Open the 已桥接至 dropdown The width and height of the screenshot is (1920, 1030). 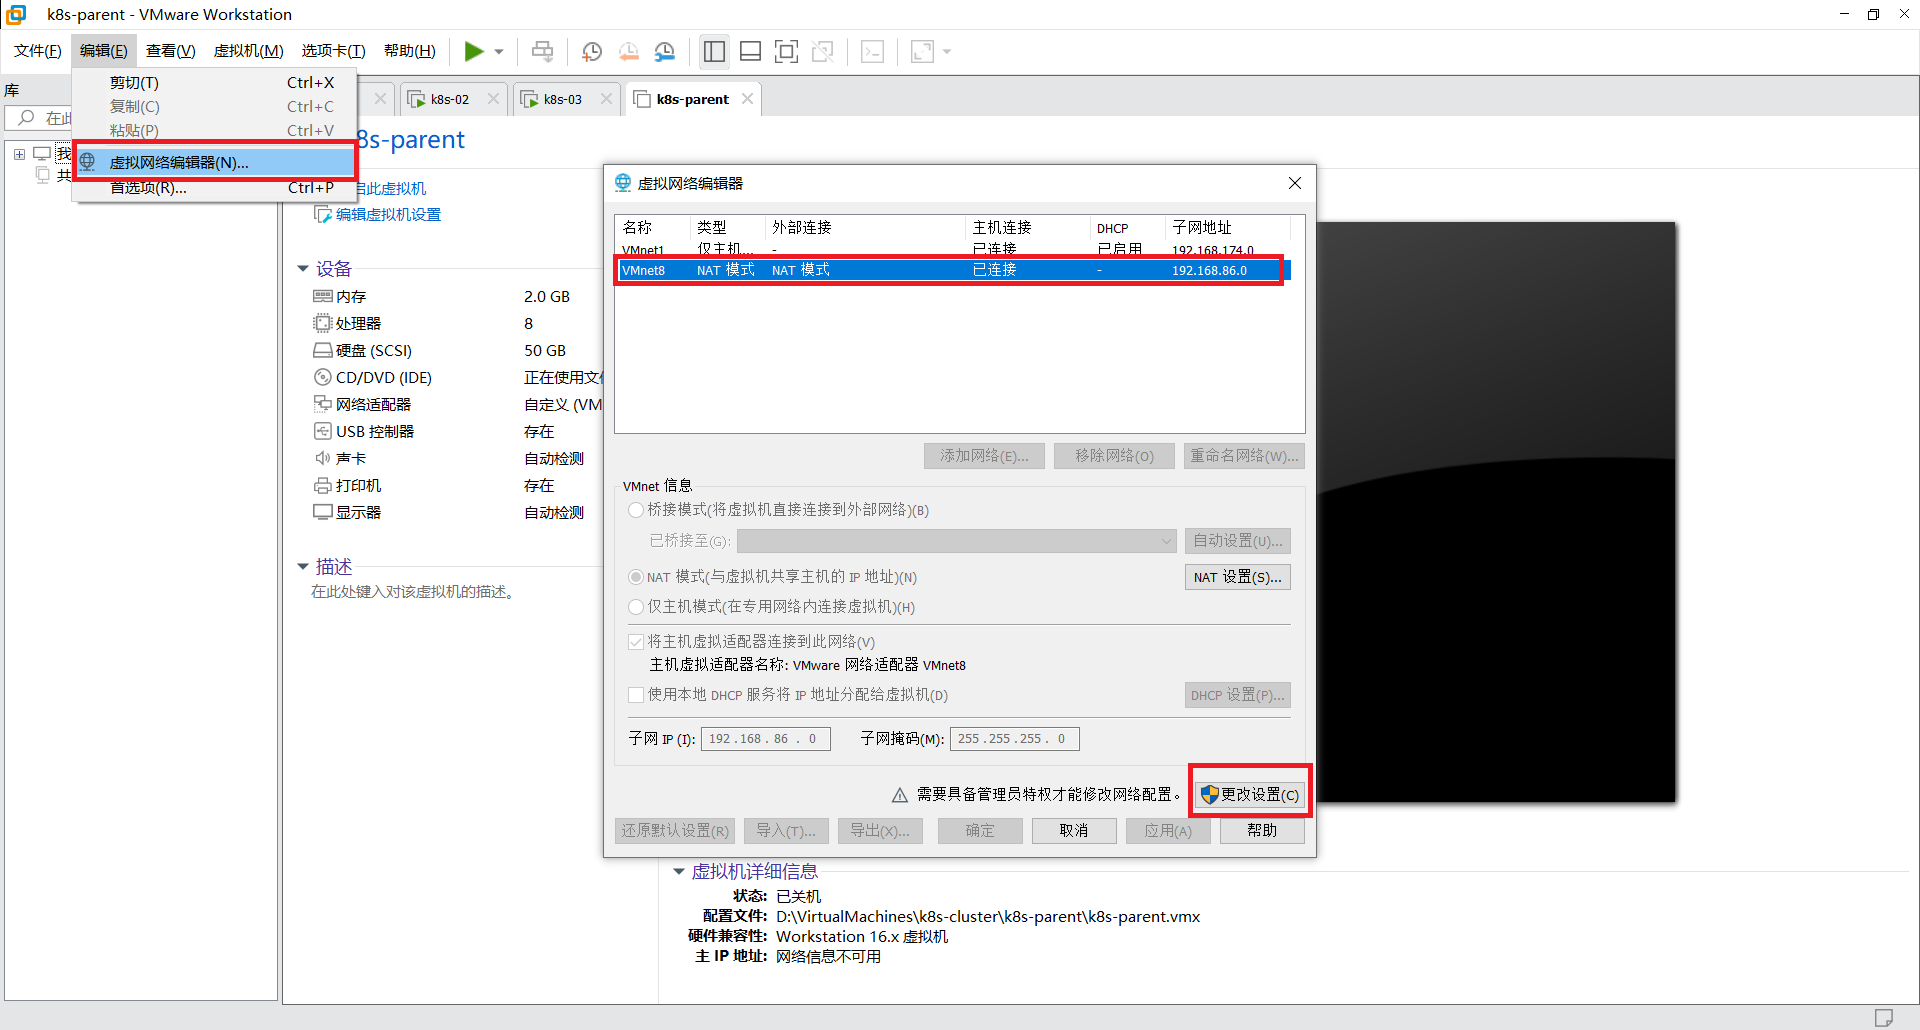click(x=957, y=541)
